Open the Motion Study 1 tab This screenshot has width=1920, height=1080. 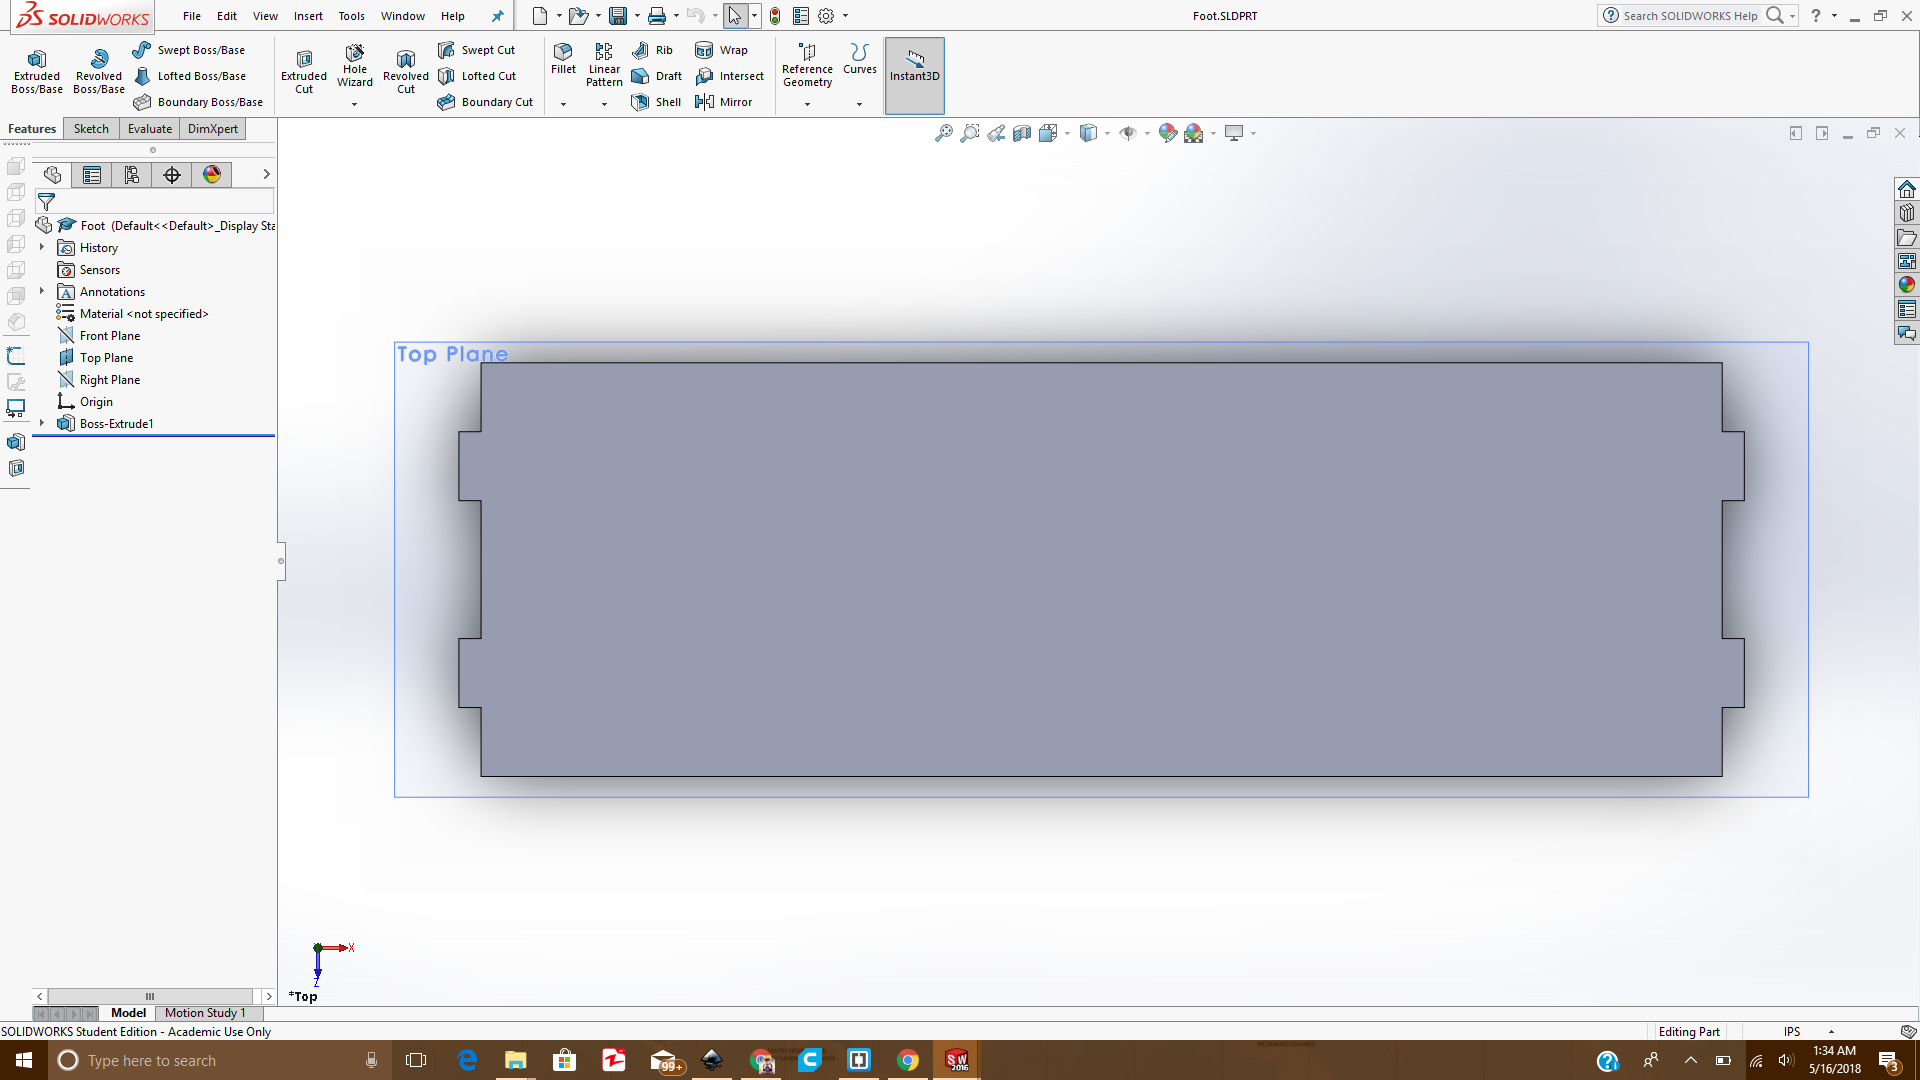pyautogui.click(x=204, y=1013)
